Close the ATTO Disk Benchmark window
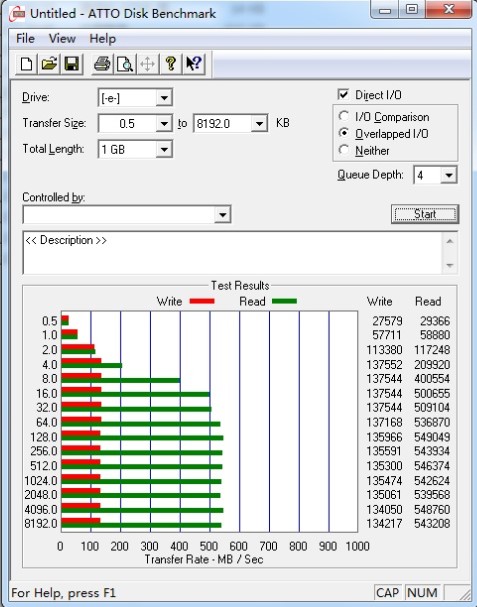Screen dimensions: 477x607 tap(449, 10)
